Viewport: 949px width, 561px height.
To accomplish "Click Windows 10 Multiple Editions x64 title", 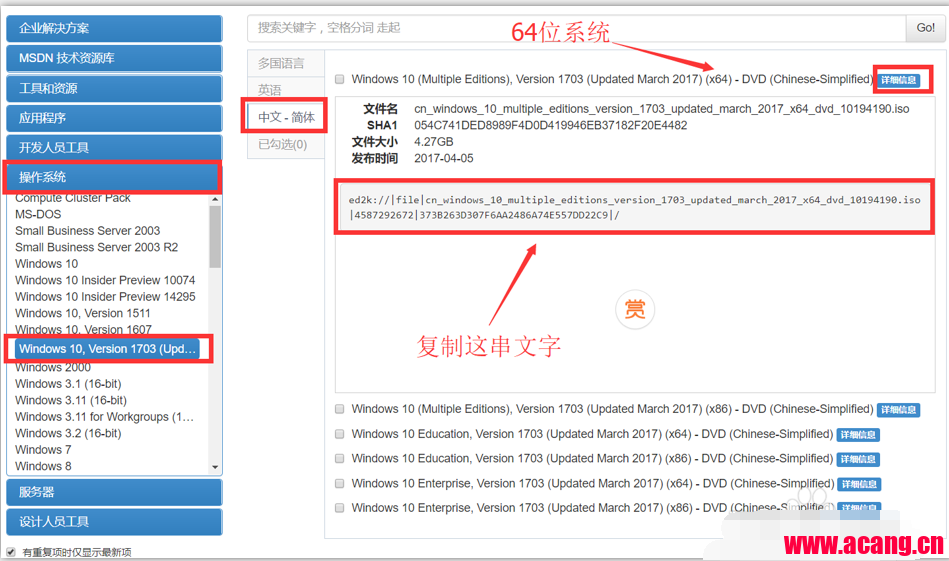I will [x=612, y=79].
